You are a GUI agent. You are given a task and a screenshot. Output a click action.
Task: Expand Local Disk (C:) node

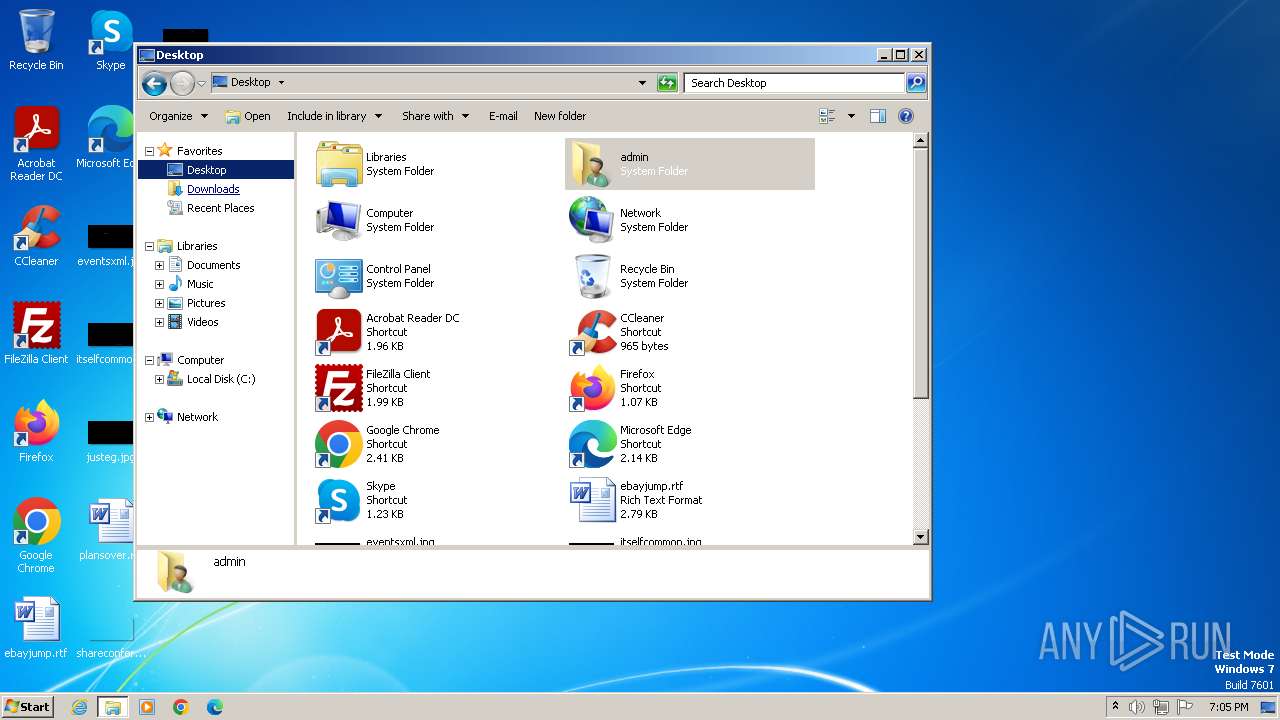159,379
